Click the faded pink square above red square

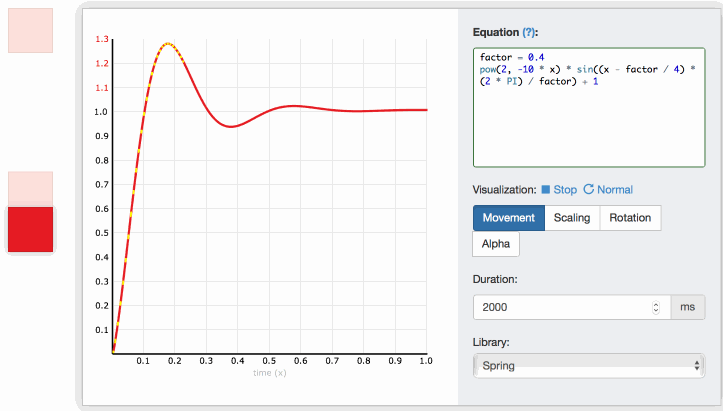[30, 189]
